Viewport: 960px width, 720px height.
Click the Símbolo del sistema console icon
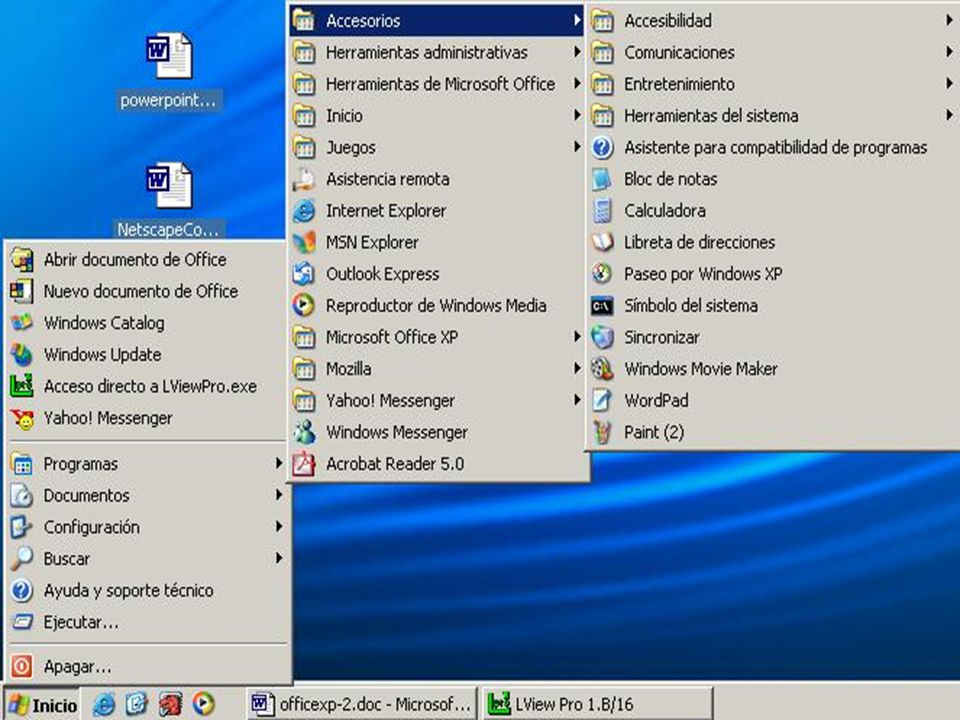pyautogui.click(x=602, y=306)
